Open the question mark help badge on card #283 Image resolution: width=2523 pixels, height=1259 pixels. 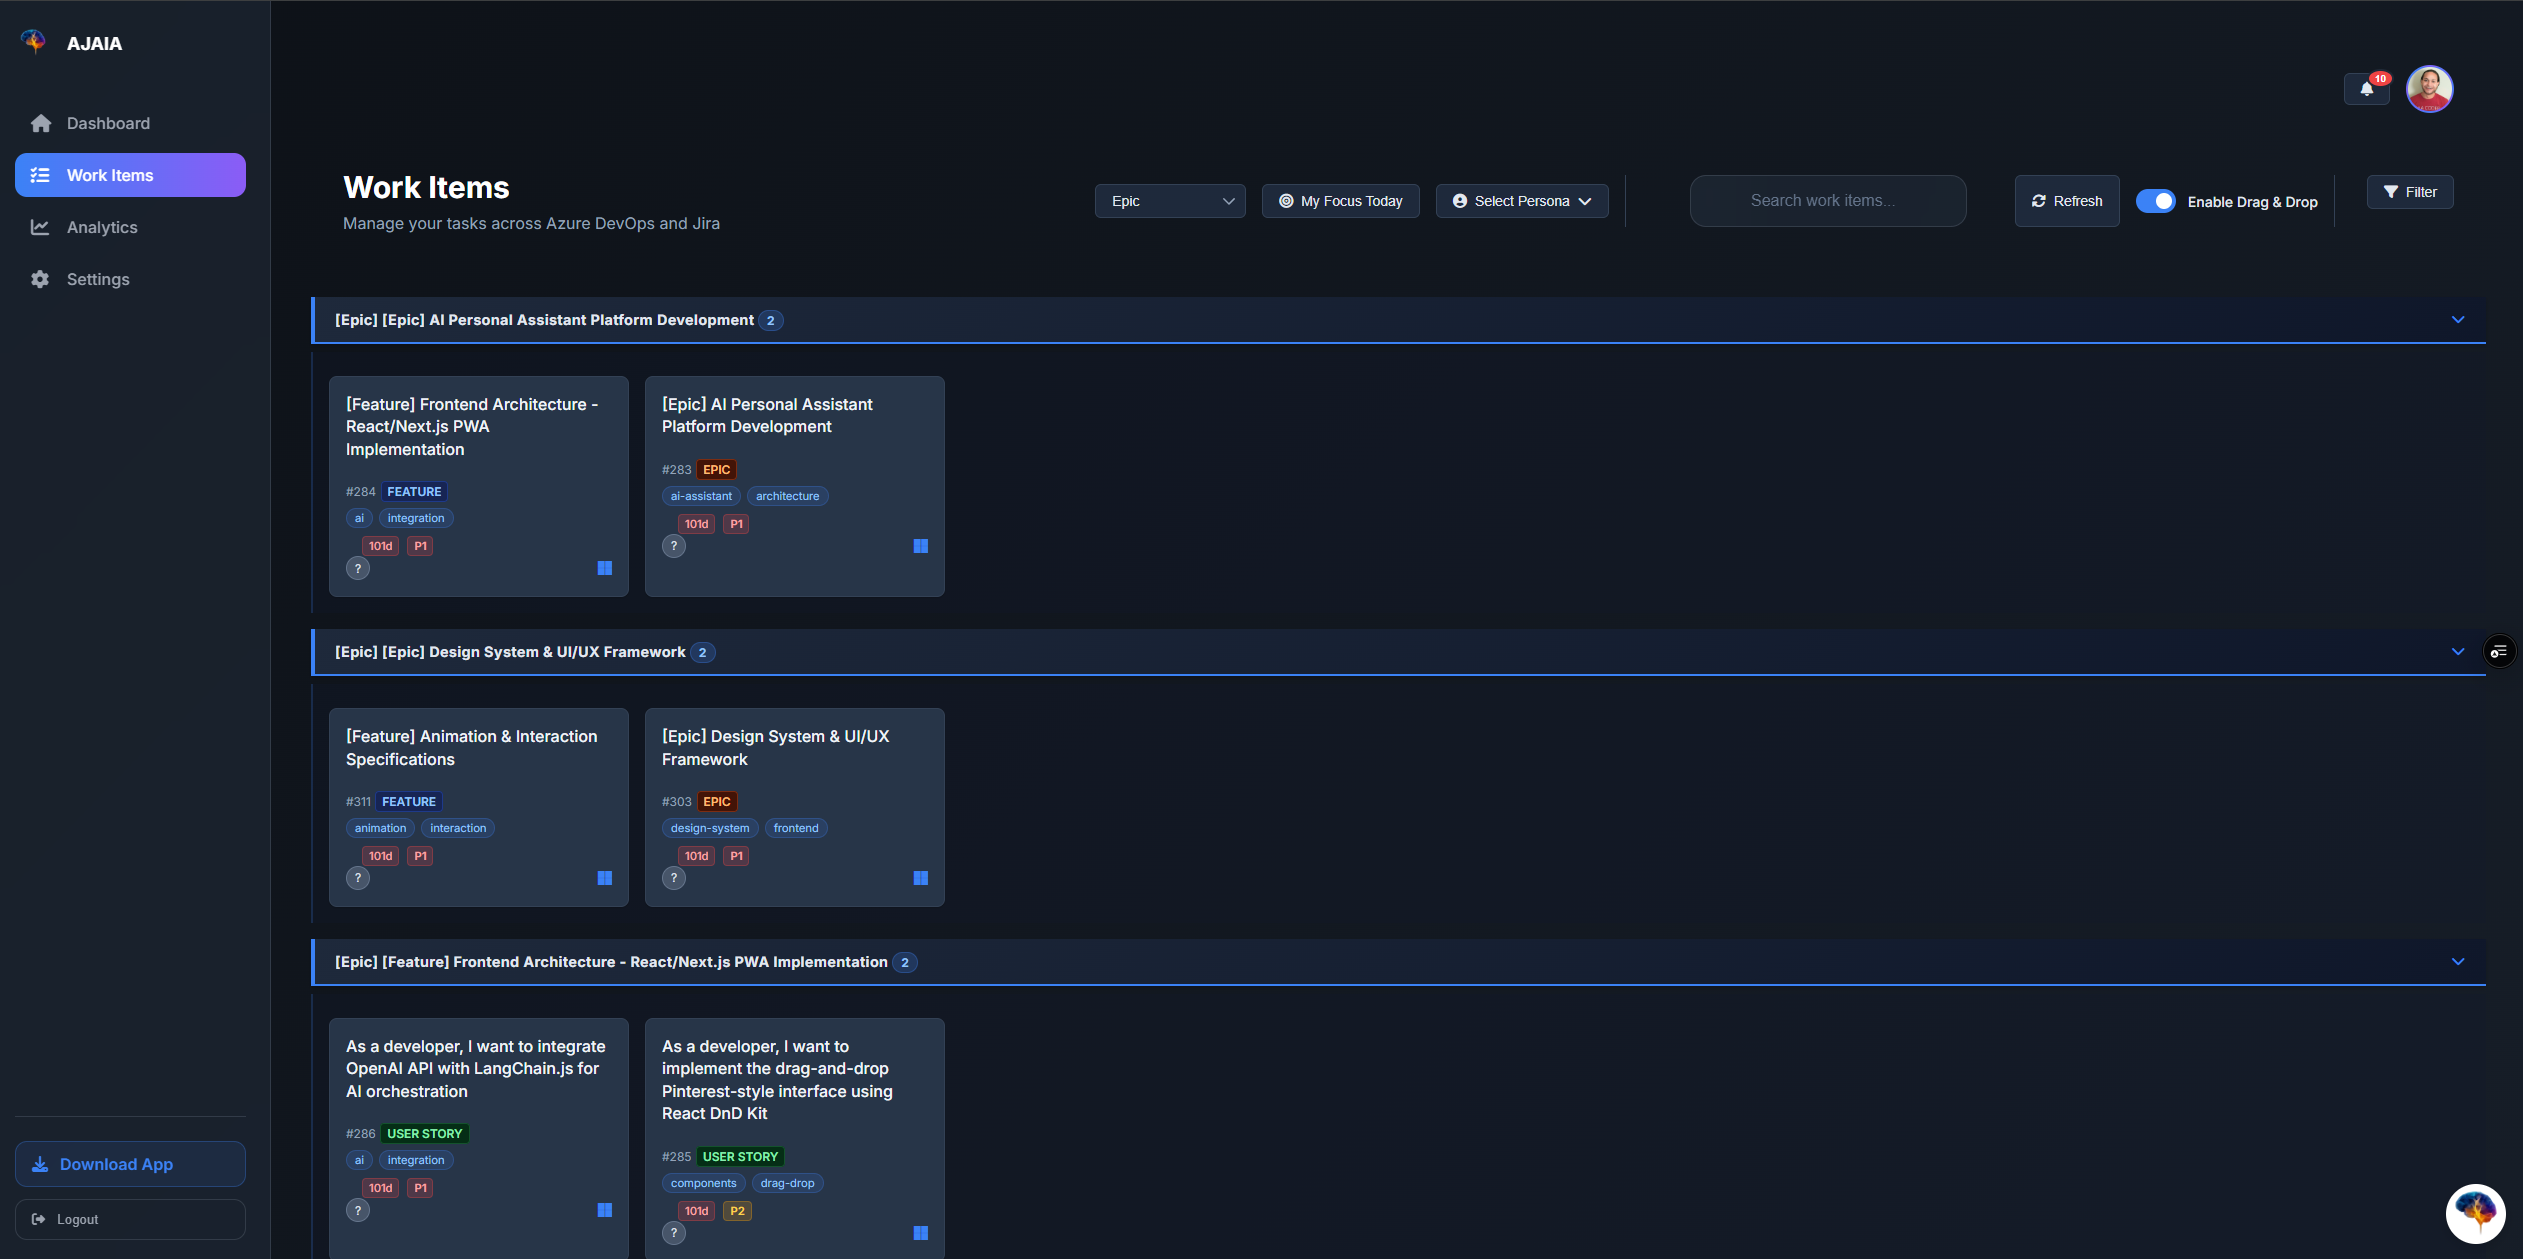click(674, 546)
